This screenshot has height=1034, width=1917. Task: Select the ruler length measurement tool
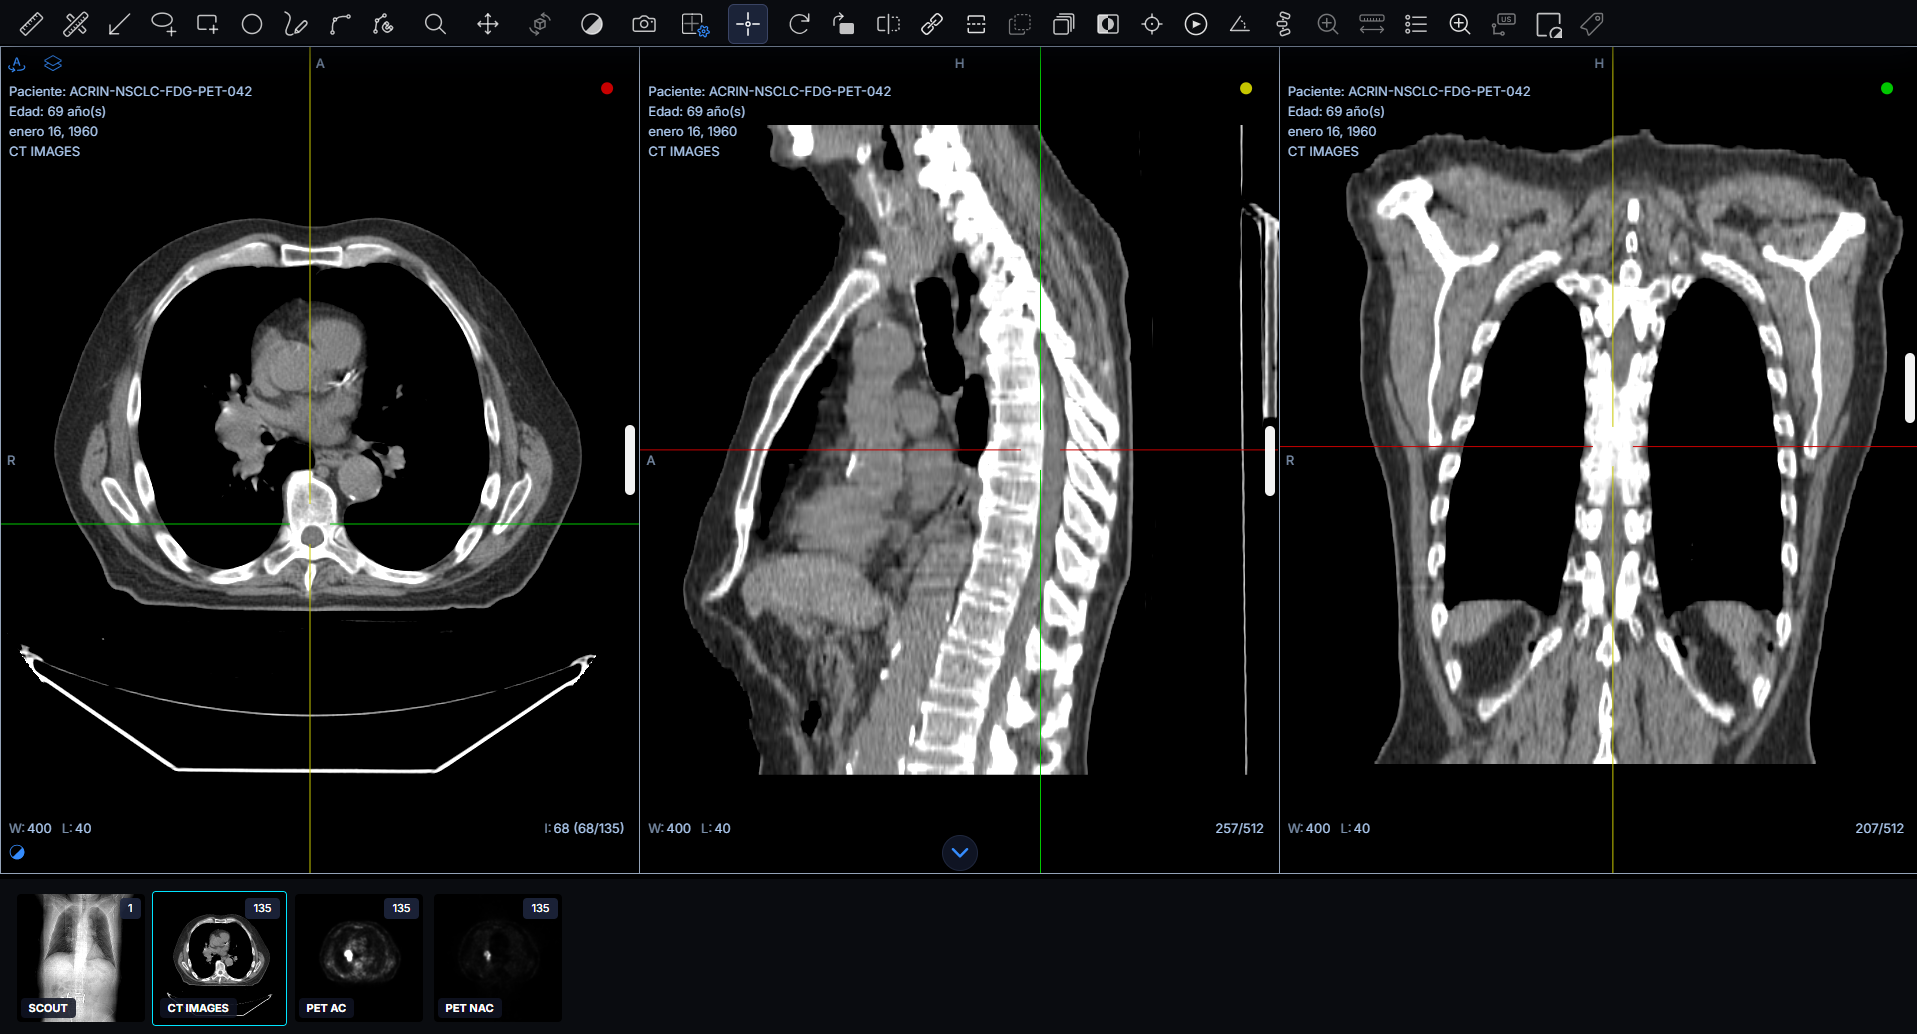tap(31, 24)
